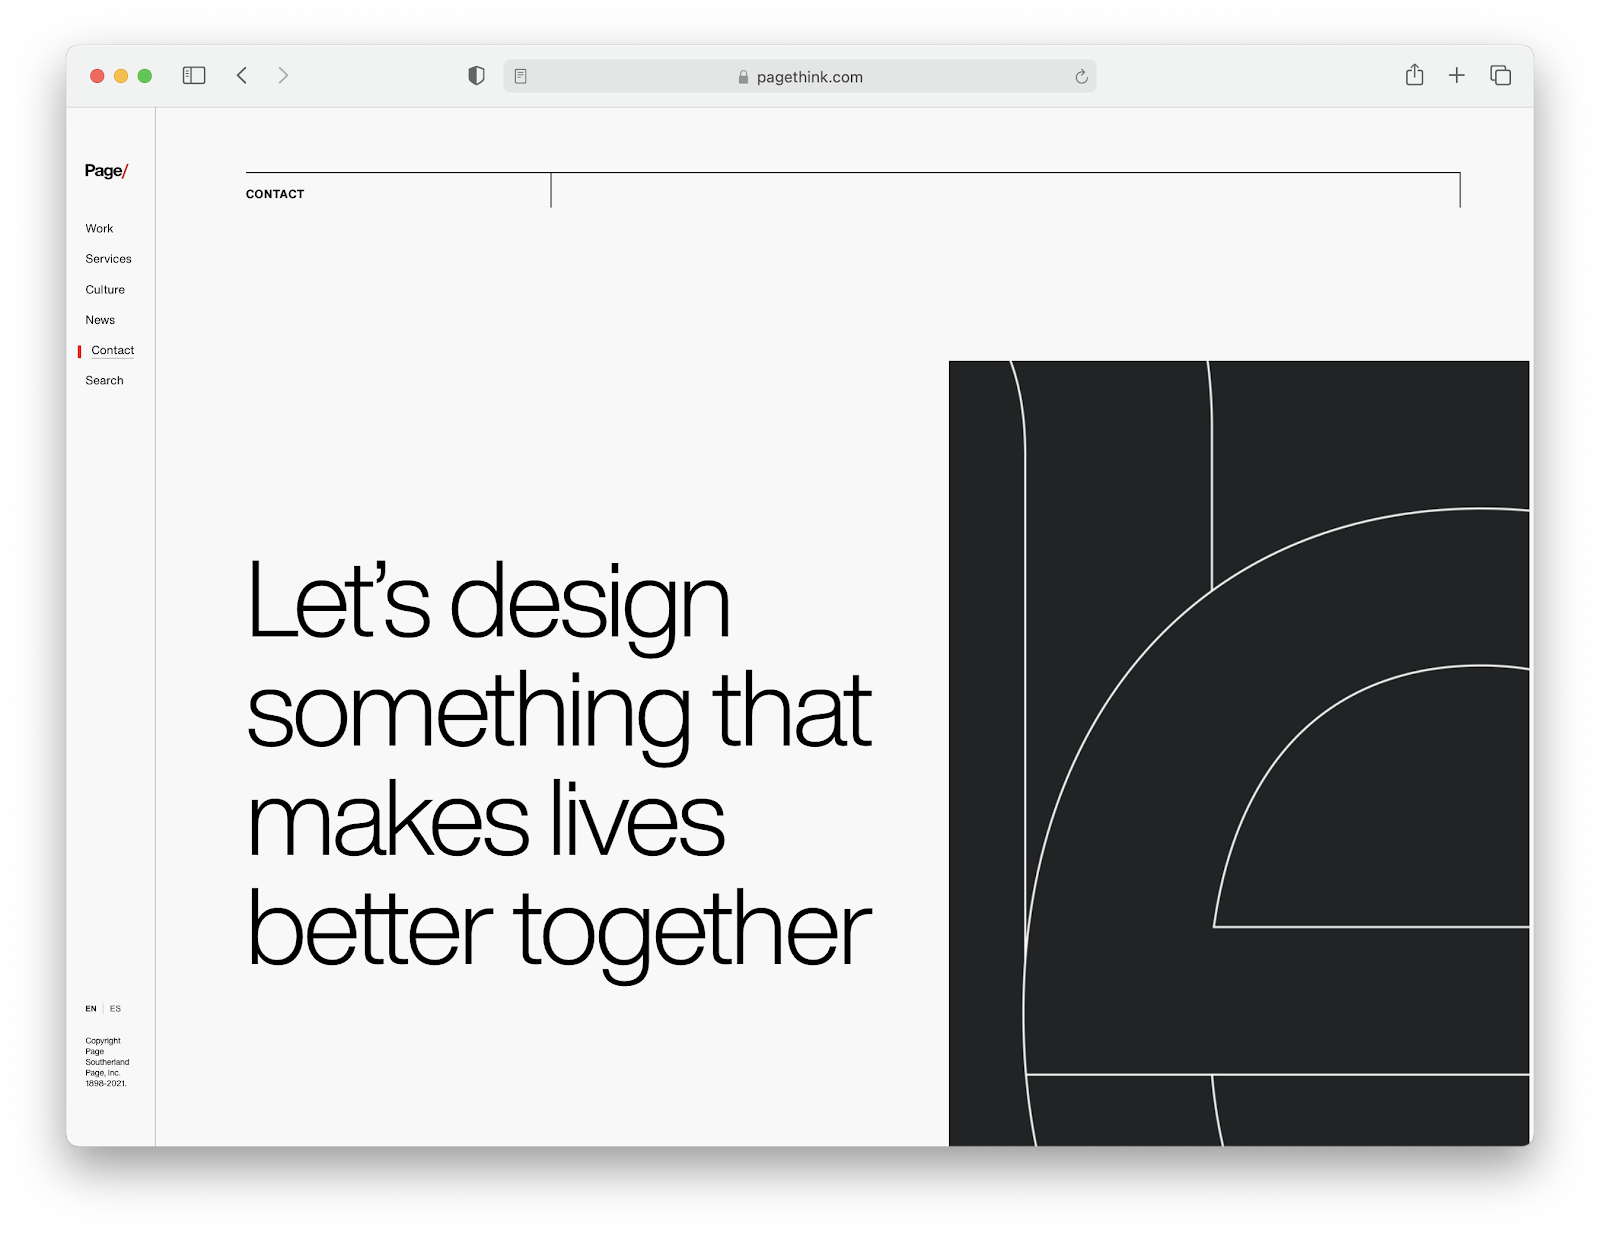1600x1234 pixels.
Task: Focus the pagethink.com address field
Action: 800,77
